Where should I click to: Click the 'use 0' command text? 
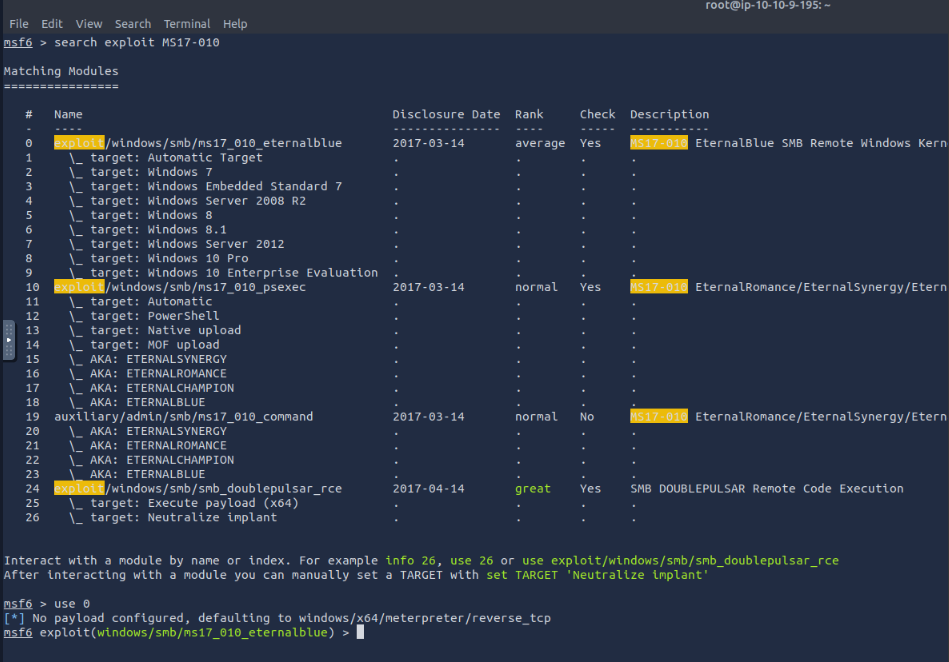(72, 604)
